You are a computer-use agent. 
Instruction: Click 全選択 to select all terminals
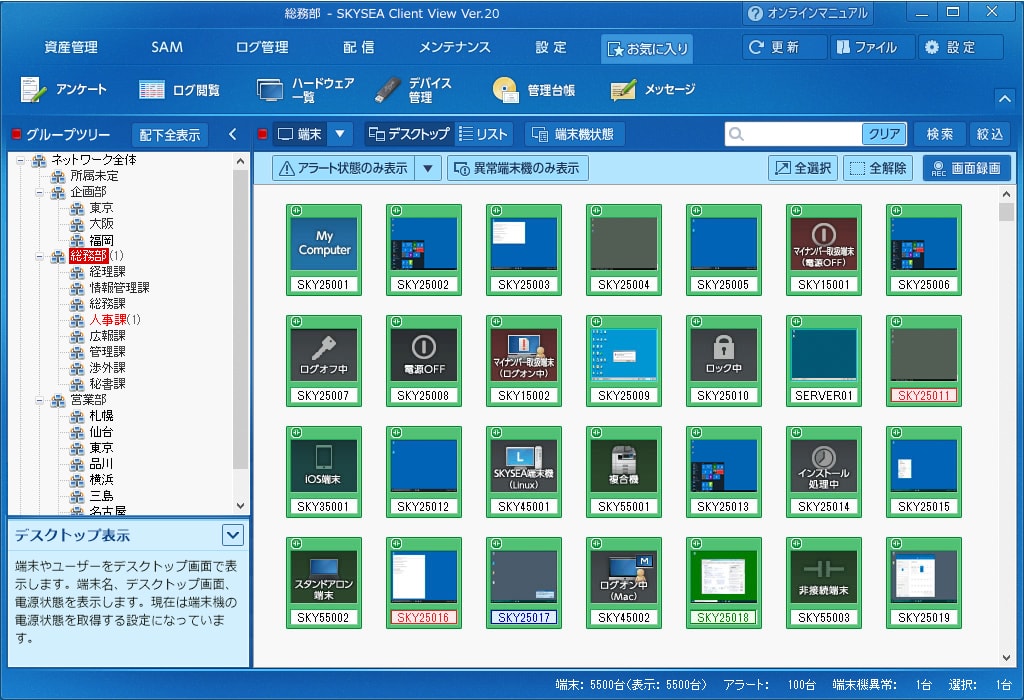803,168
